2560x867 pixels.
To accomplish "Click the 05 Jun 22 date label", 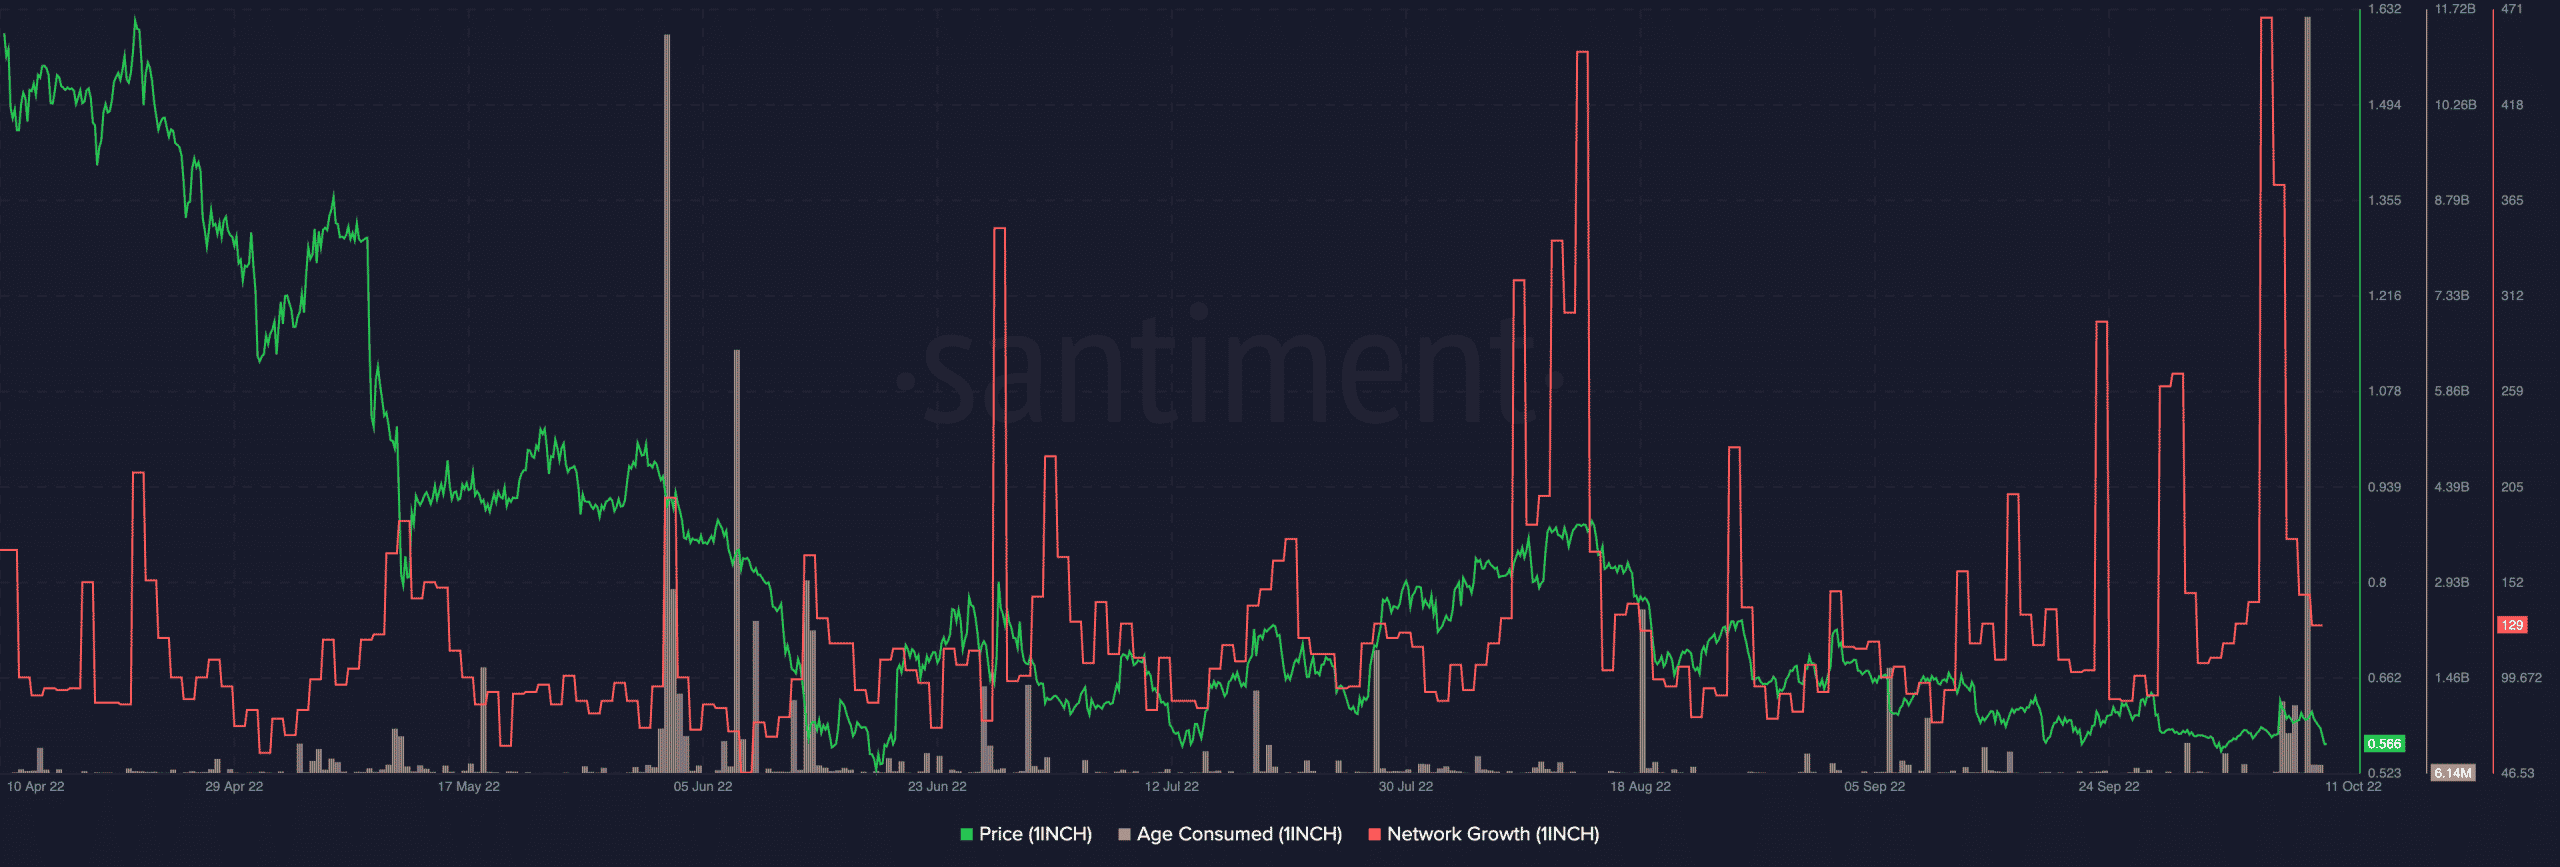I will pos(703,787).
